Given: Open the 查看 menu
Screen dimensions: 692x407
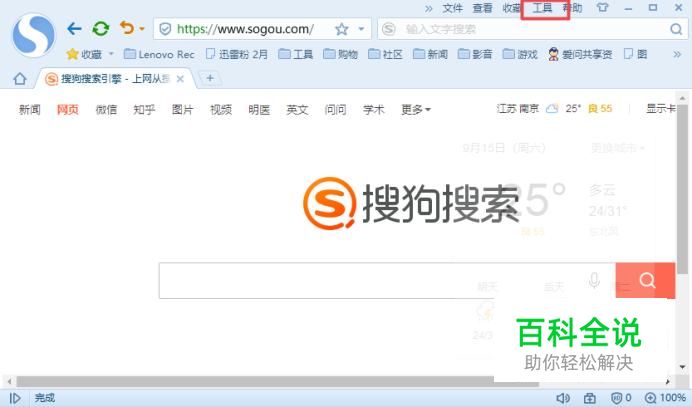Looking at the screenshot, I should (482, 8).
